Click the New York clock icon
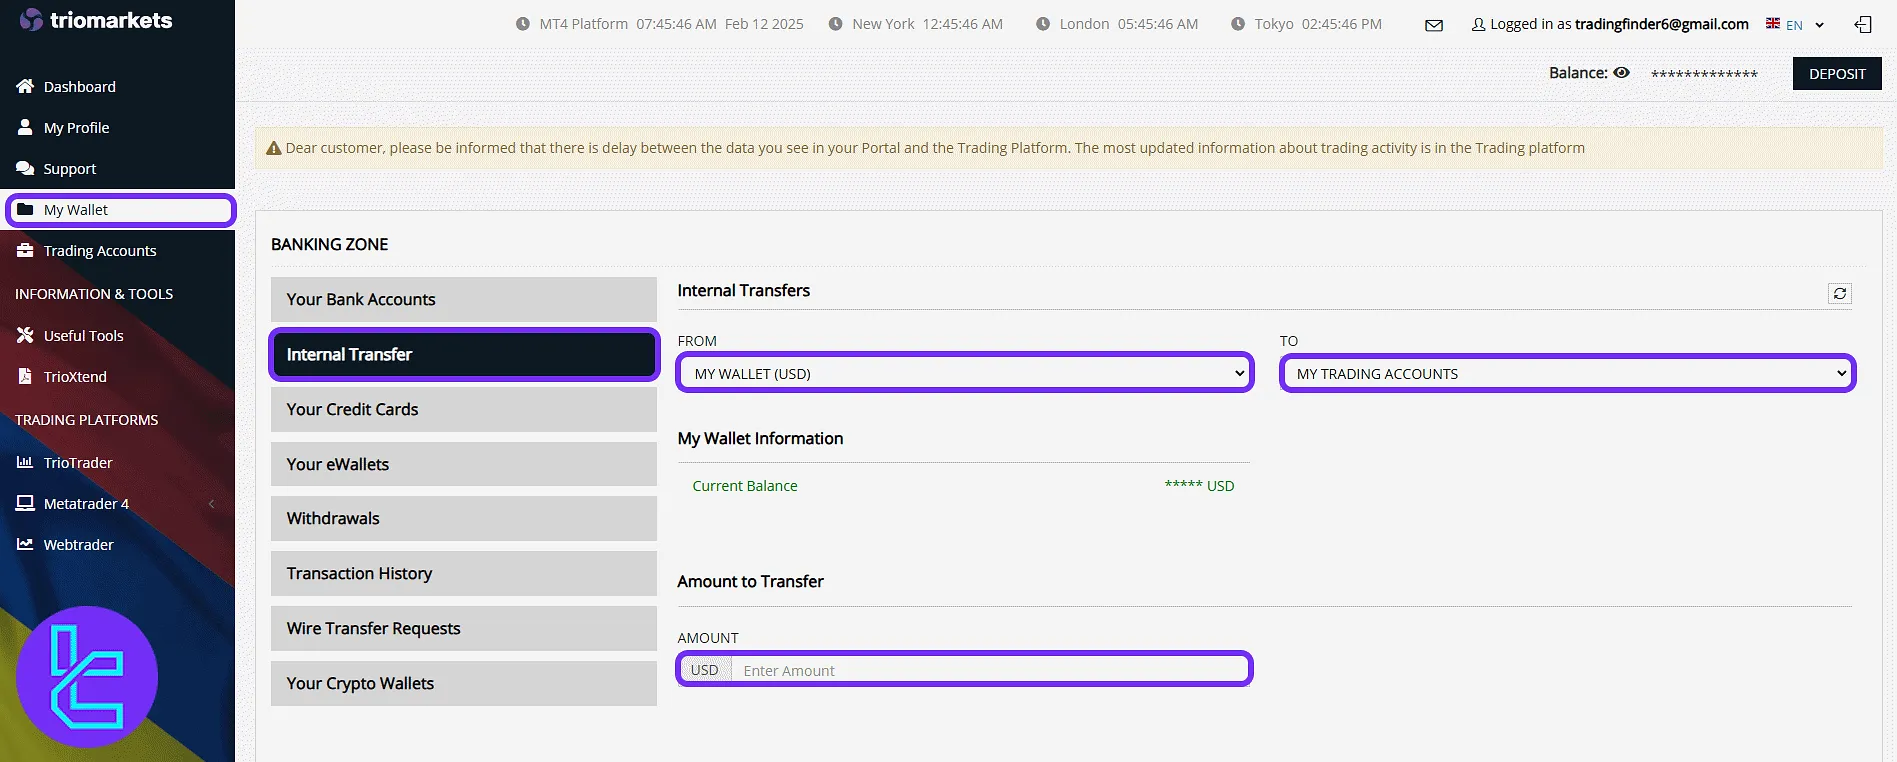Viewport: 1897px width, 762px height. [x=836, y=24]
